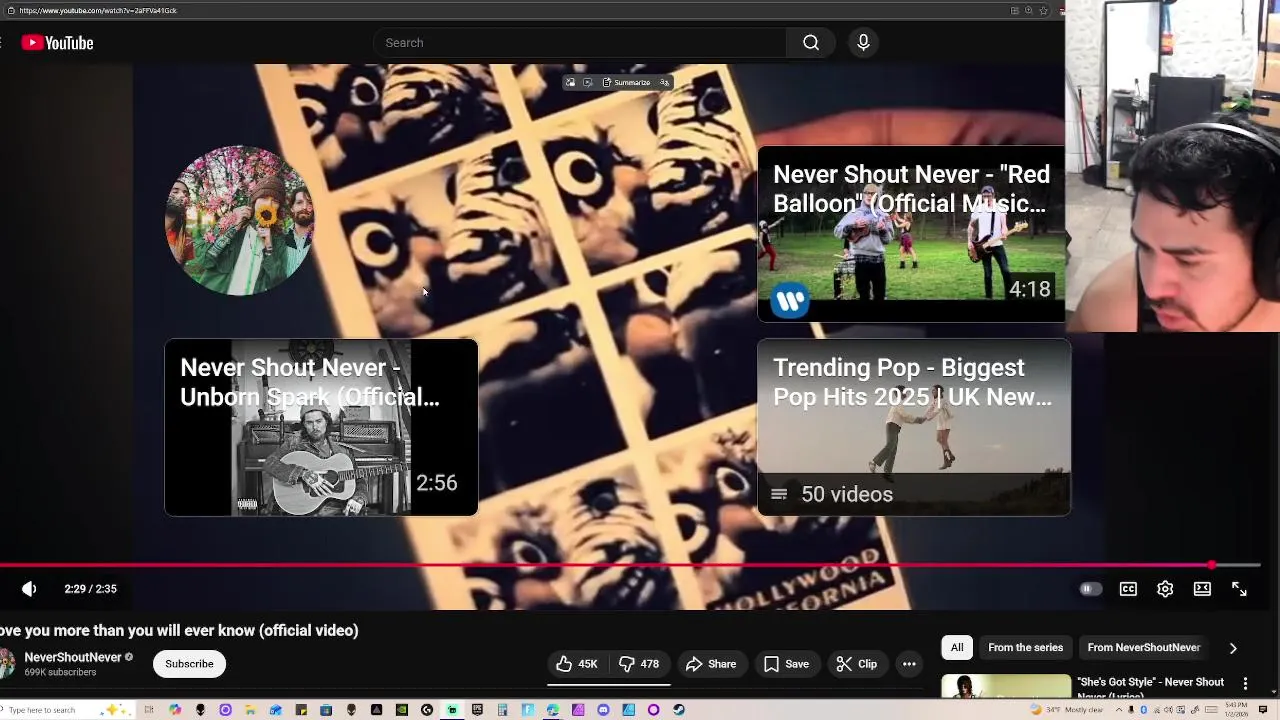The image size is (1280, 720).
Task: Open the Red Balloon end screen video
Action: coord(911,234)
